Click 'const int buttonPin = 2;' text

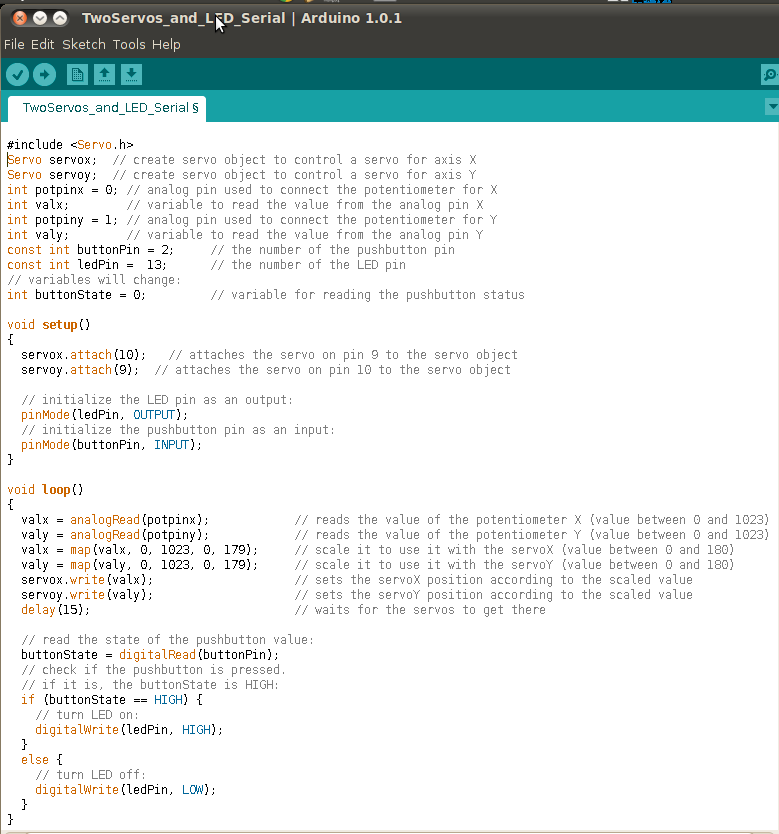click(90, 249)
